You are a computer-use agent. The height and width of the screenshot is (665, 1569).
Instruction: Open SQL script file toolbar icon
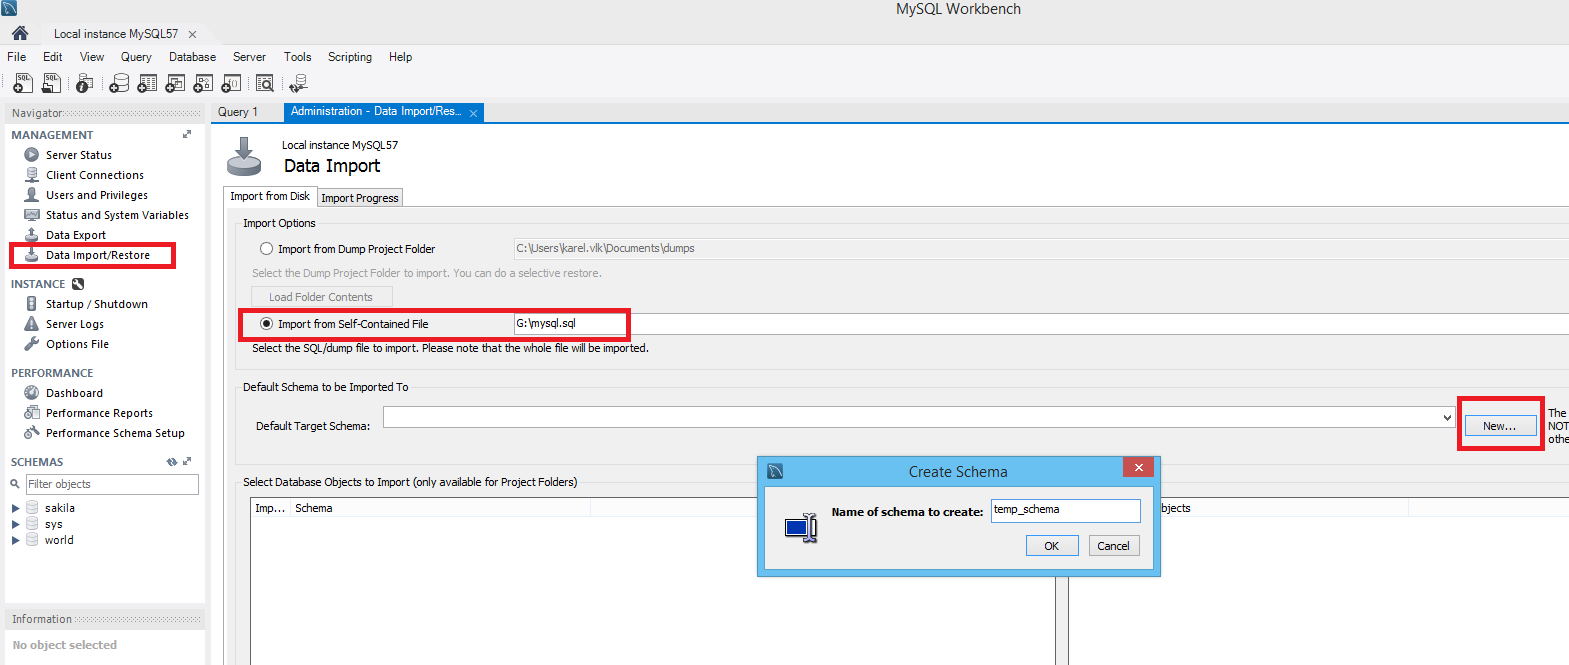click(51, 84)
